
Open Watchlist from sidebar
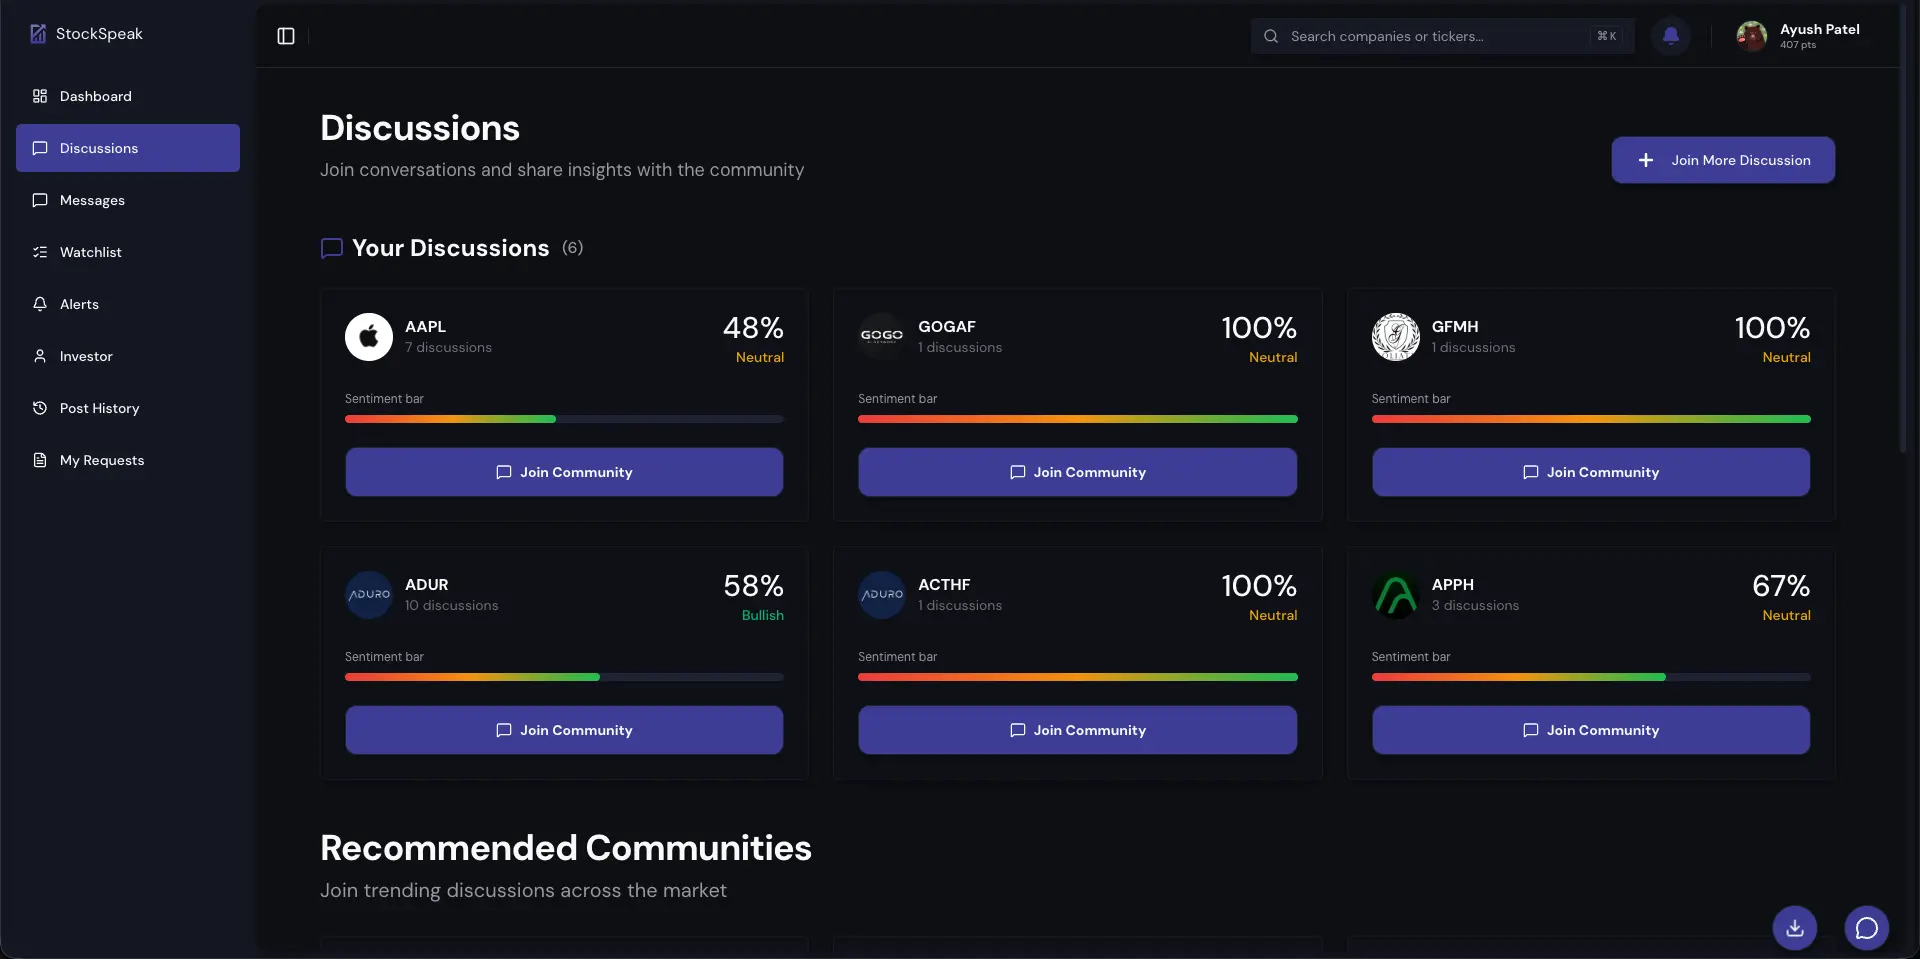pyautogui.click(x=128, y=252)
